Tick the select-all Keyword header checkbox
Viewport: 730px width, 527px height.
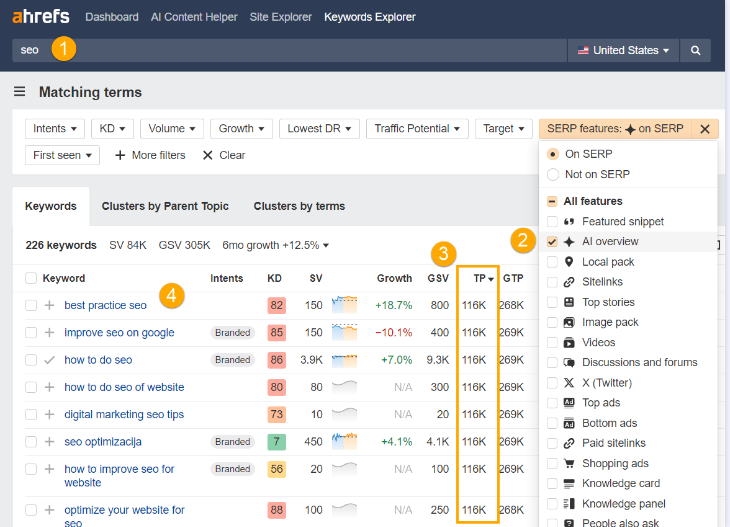[x=31, y=278]
